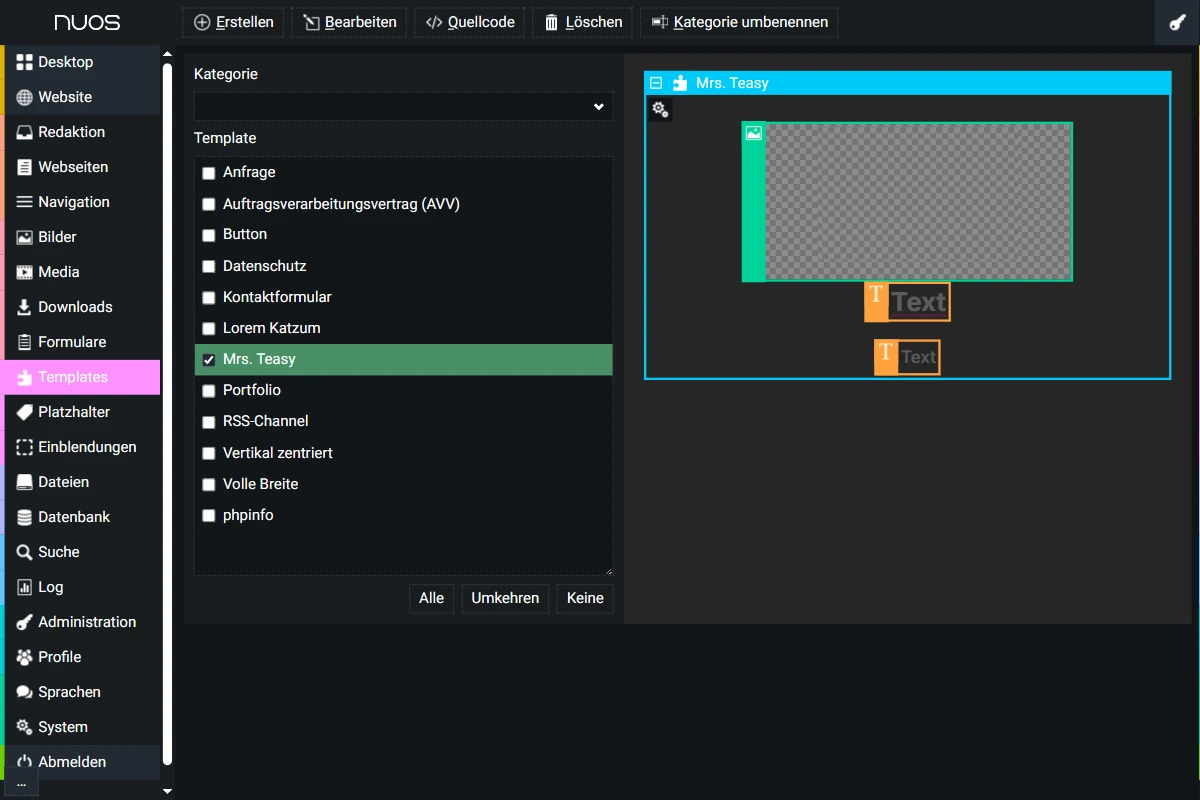Click the Umkehren button

pos(505,598)
